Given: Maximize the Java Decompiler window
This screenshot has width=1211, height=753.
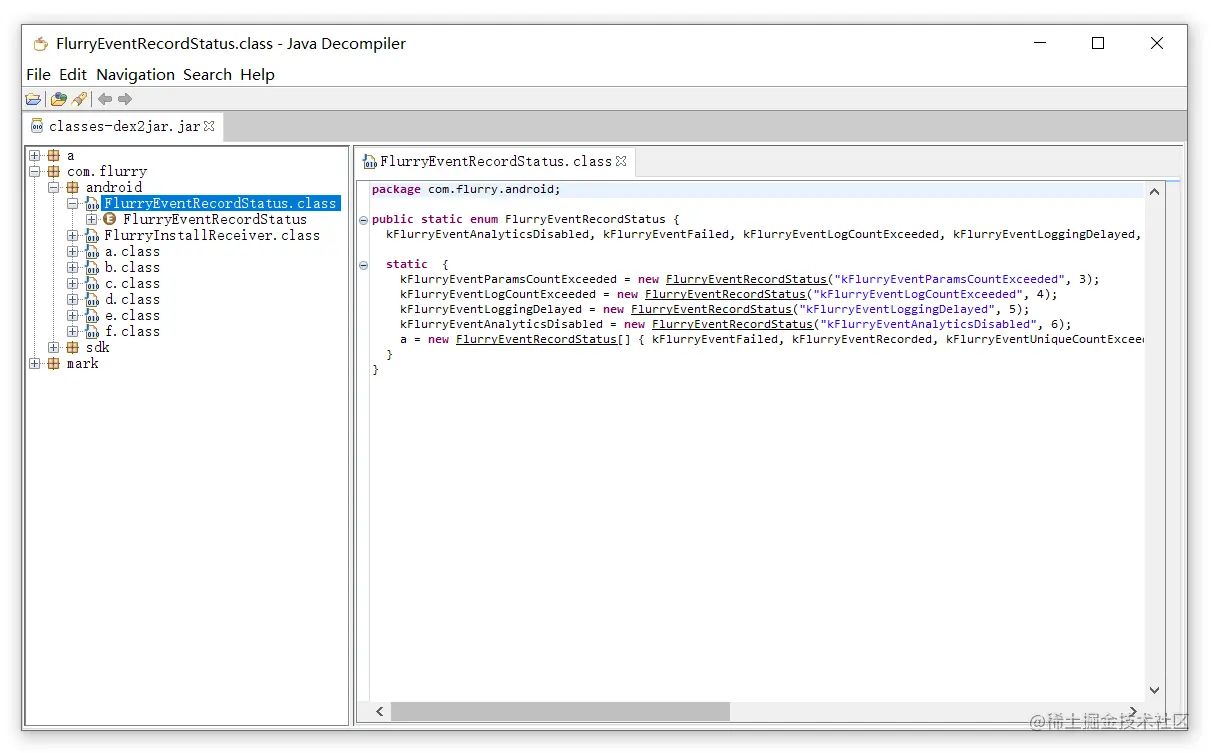Looking at the screenshot, I should click(x=1098, y=43).
